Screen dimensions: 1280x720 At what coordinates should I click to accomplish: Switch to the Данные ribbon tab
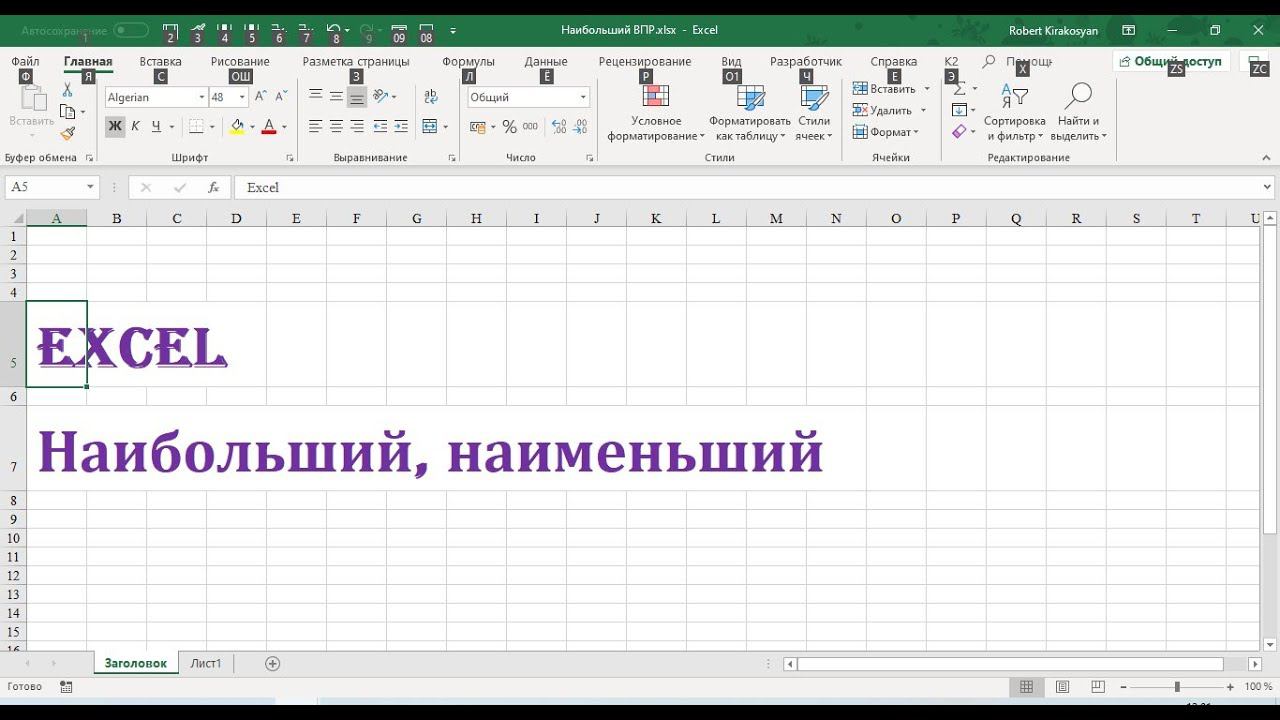tap(546, 61)
